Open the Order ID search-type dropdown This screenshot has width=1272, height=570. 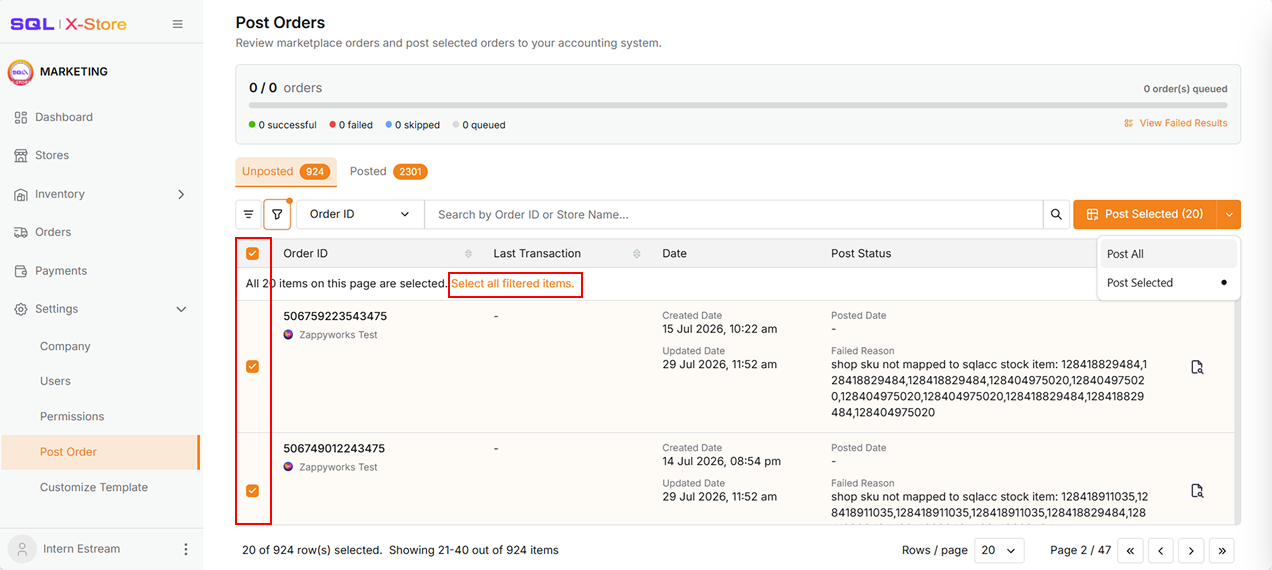pyautogui.click(x=360, y=214)
